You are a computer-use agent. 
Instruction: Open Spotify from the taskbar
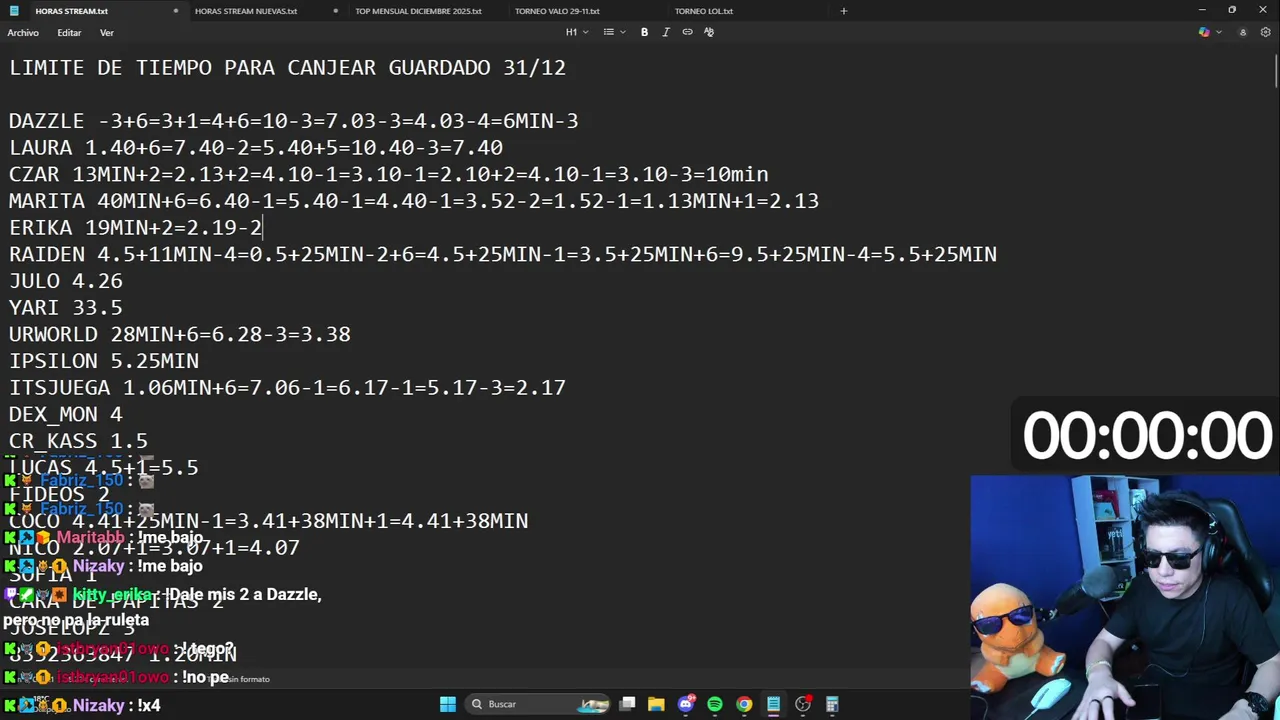[x=714, y=704]
